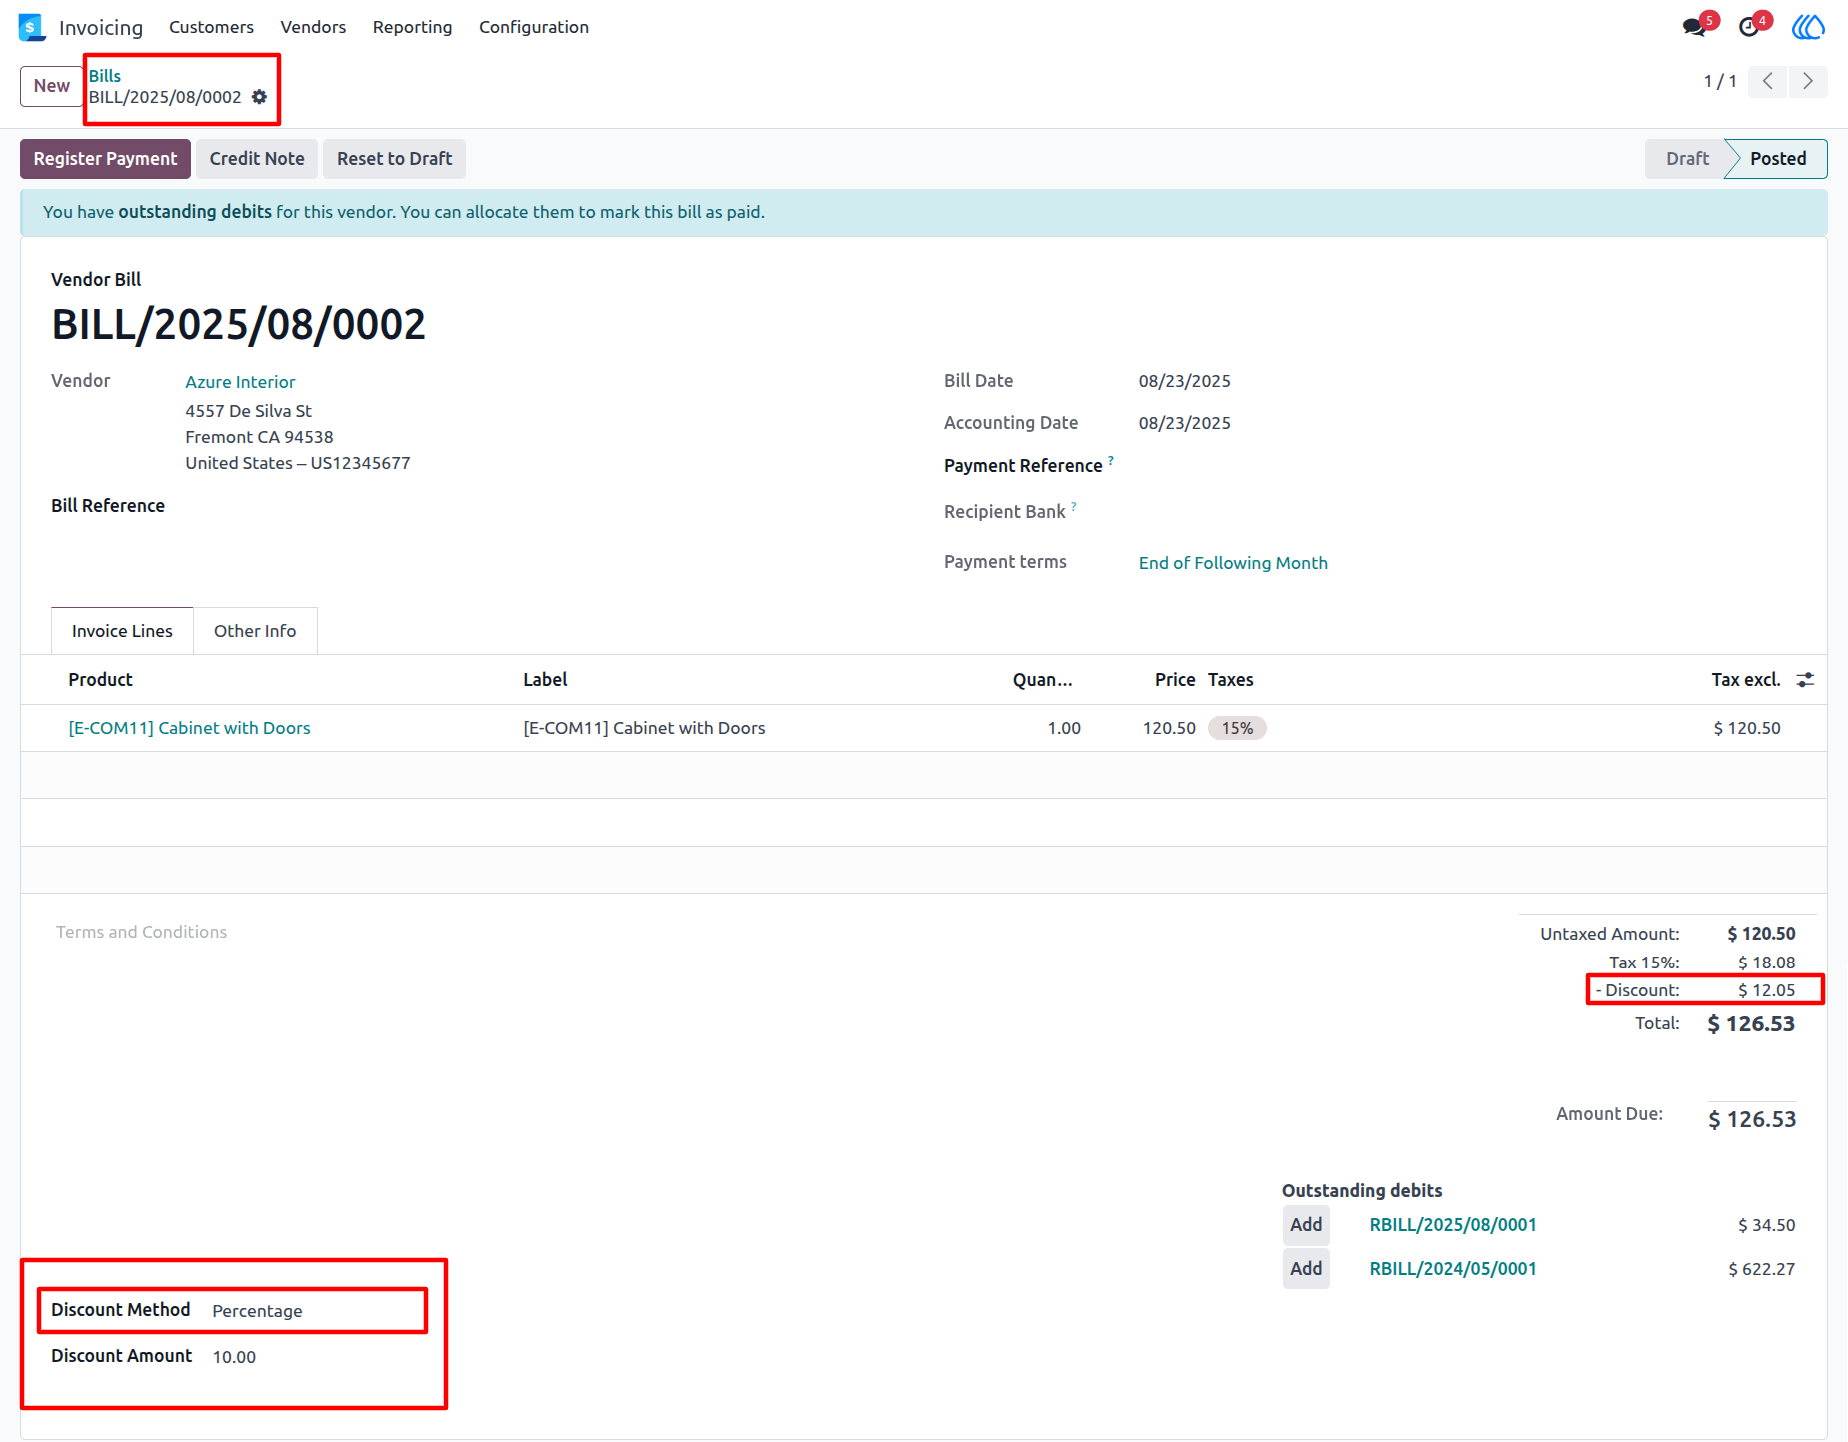
Task: Open the Configuration menu
Action: (x=534, y=27)
